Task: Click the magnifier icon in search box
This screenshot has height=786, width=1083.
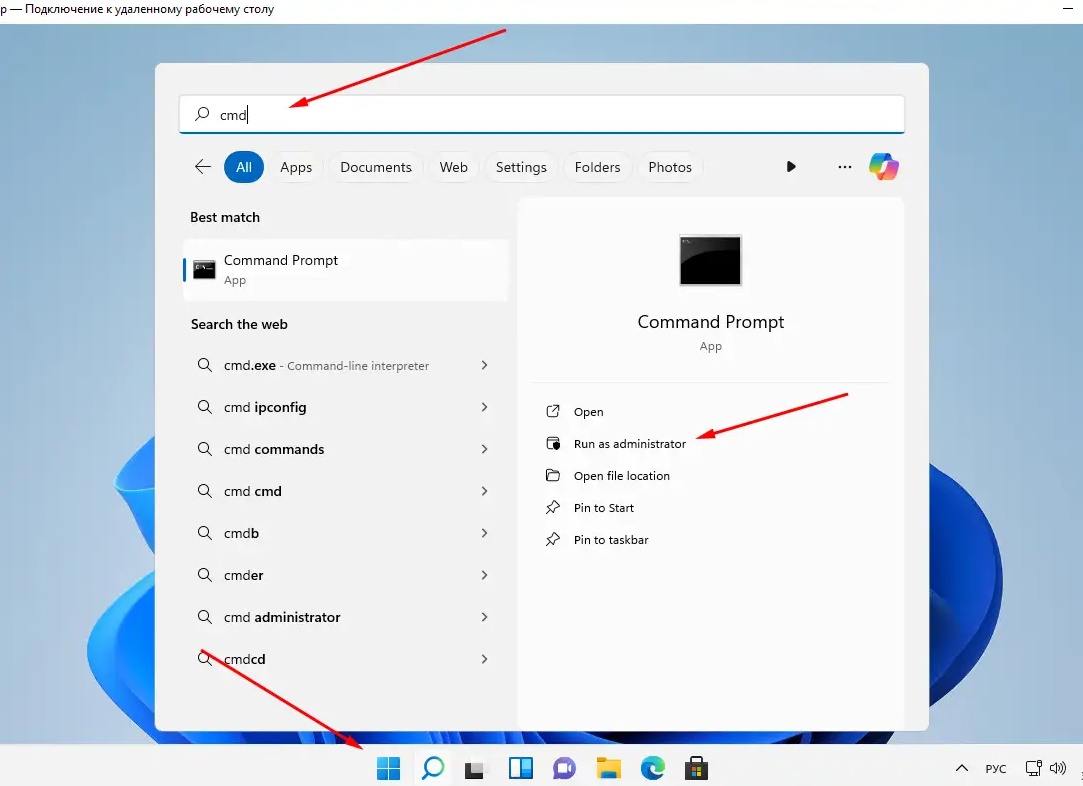Action: point(202,114)
